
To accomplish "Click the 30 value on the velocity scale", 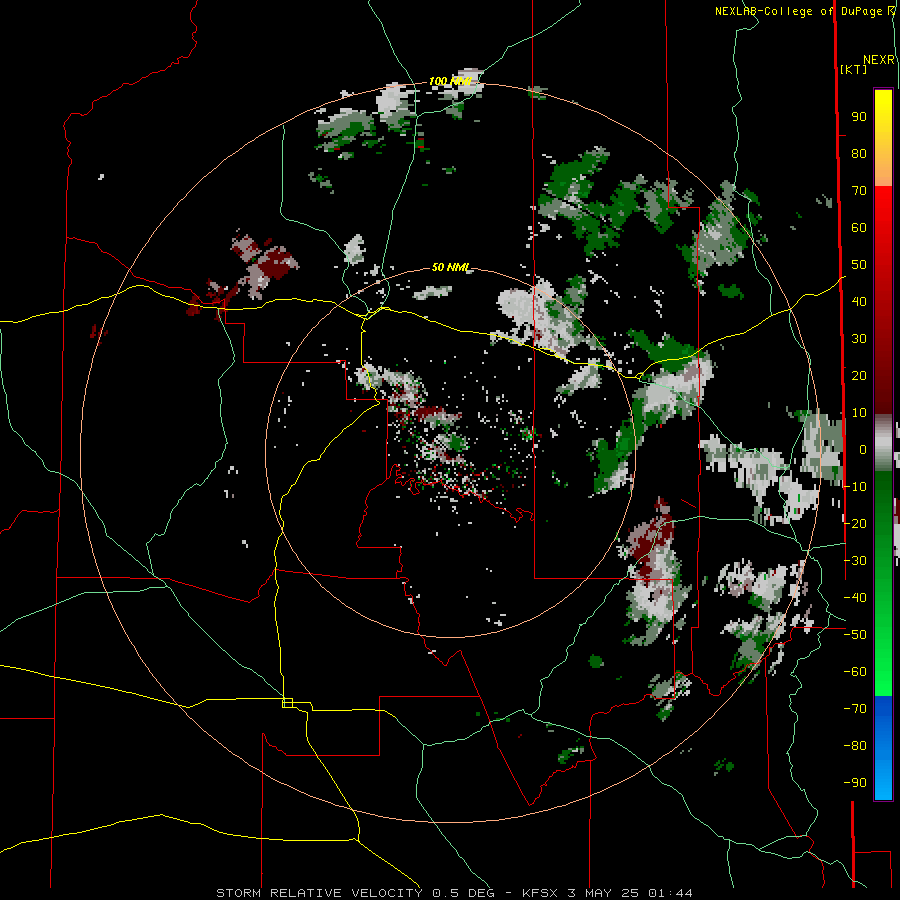I will coord(859,339).
